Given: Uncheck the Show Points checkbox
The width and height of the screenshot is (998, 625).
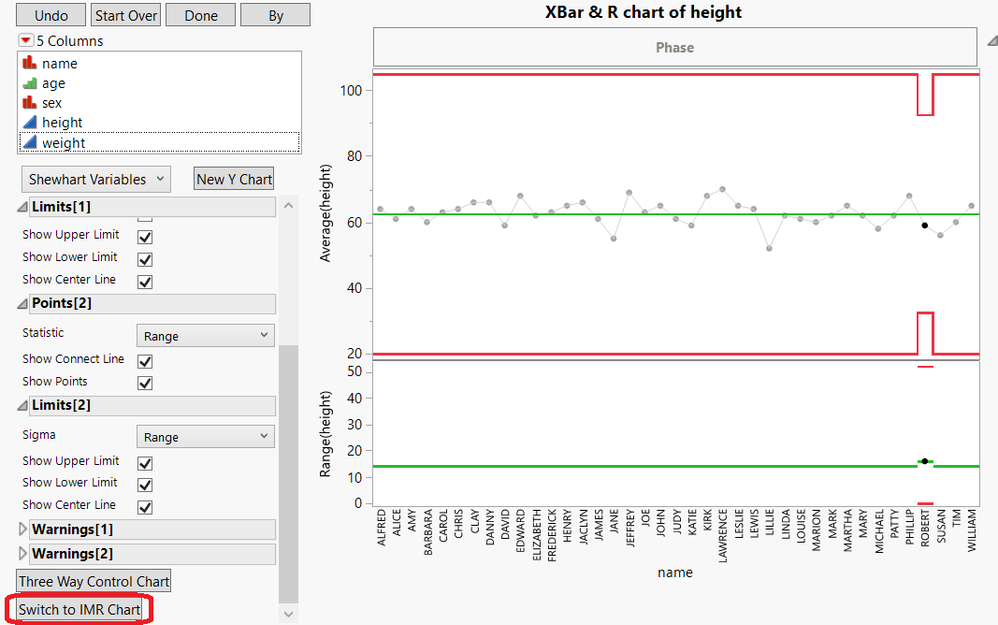Looking at the screenshot, I should (x=146, y=381).
